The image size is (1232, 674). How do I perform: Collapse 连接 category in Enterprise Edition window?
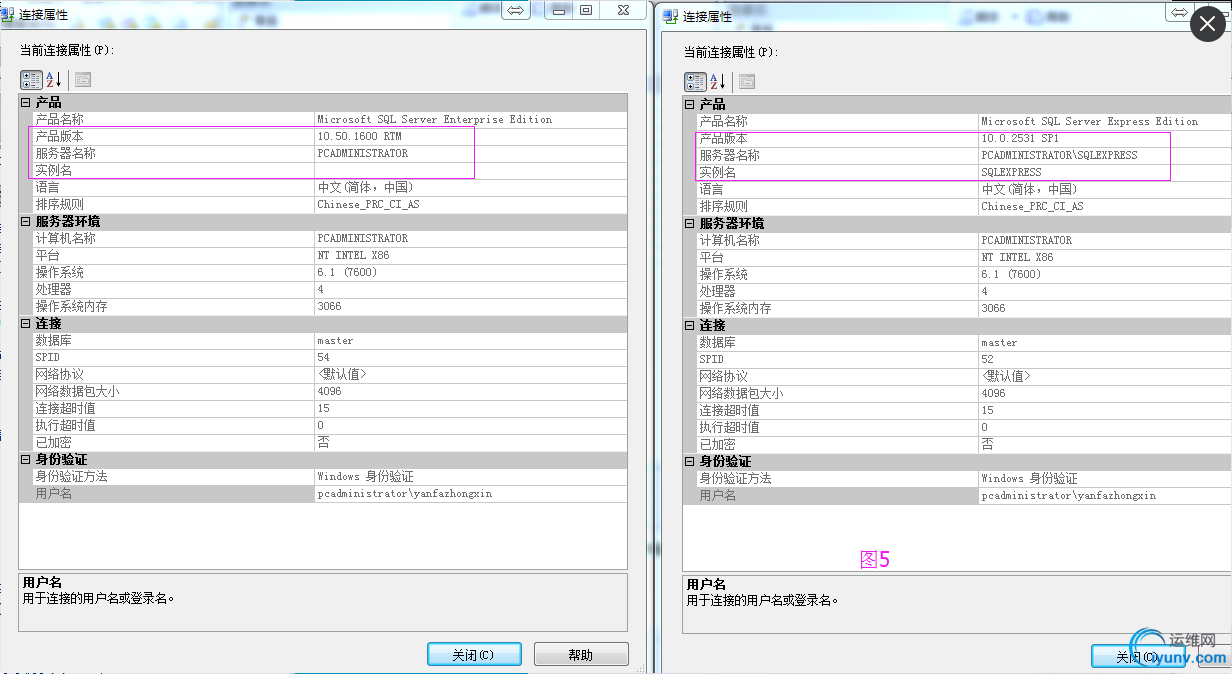pos(26,323)
